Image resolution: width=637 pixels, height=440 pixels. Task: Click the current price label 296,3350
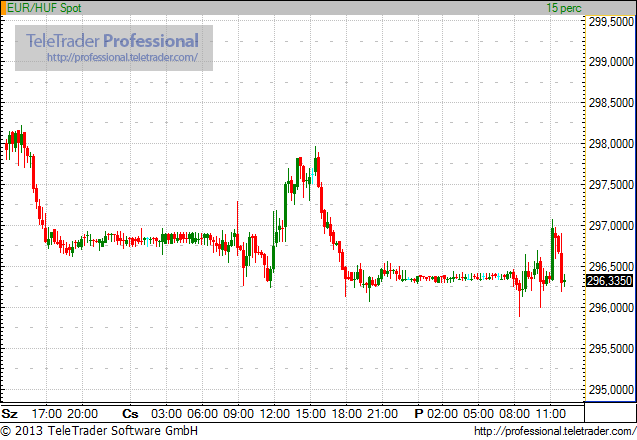(x=609, y=280)
